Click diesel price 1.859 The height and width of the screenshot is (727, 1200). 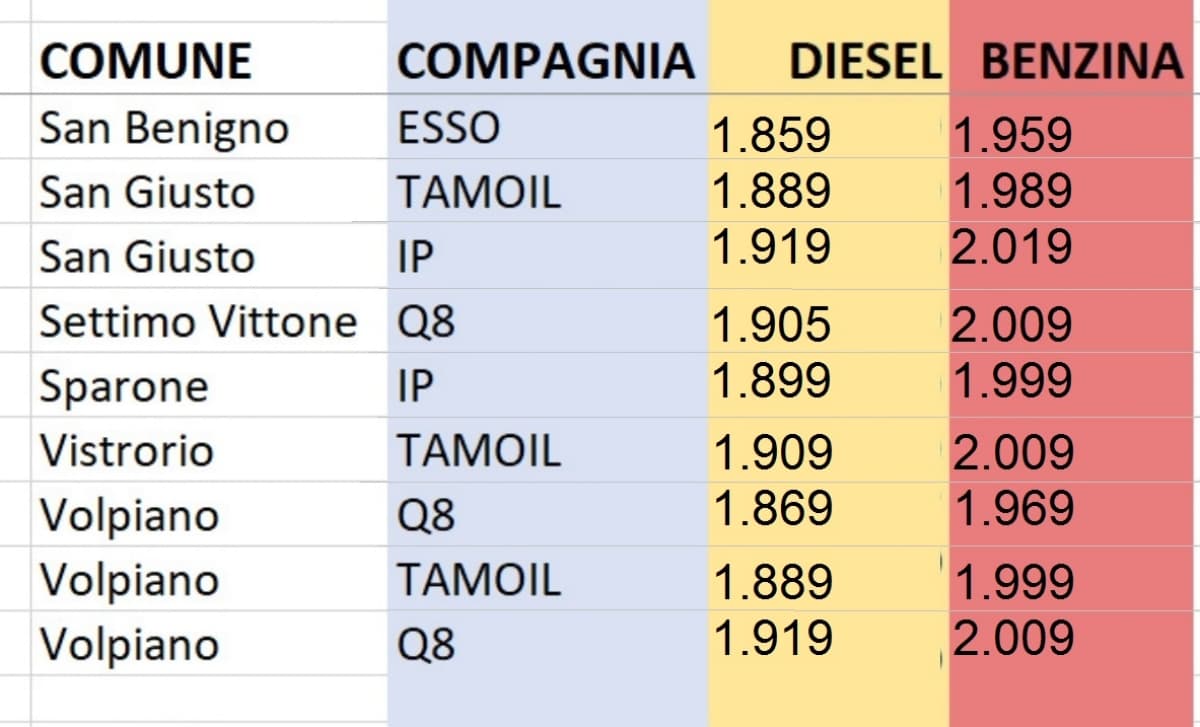pyautogui.click(x=771, y=135)
